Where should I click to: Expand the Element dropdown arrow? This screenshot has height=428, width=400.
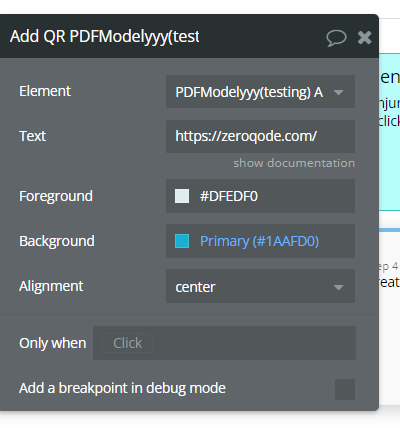tap(338, 92)
